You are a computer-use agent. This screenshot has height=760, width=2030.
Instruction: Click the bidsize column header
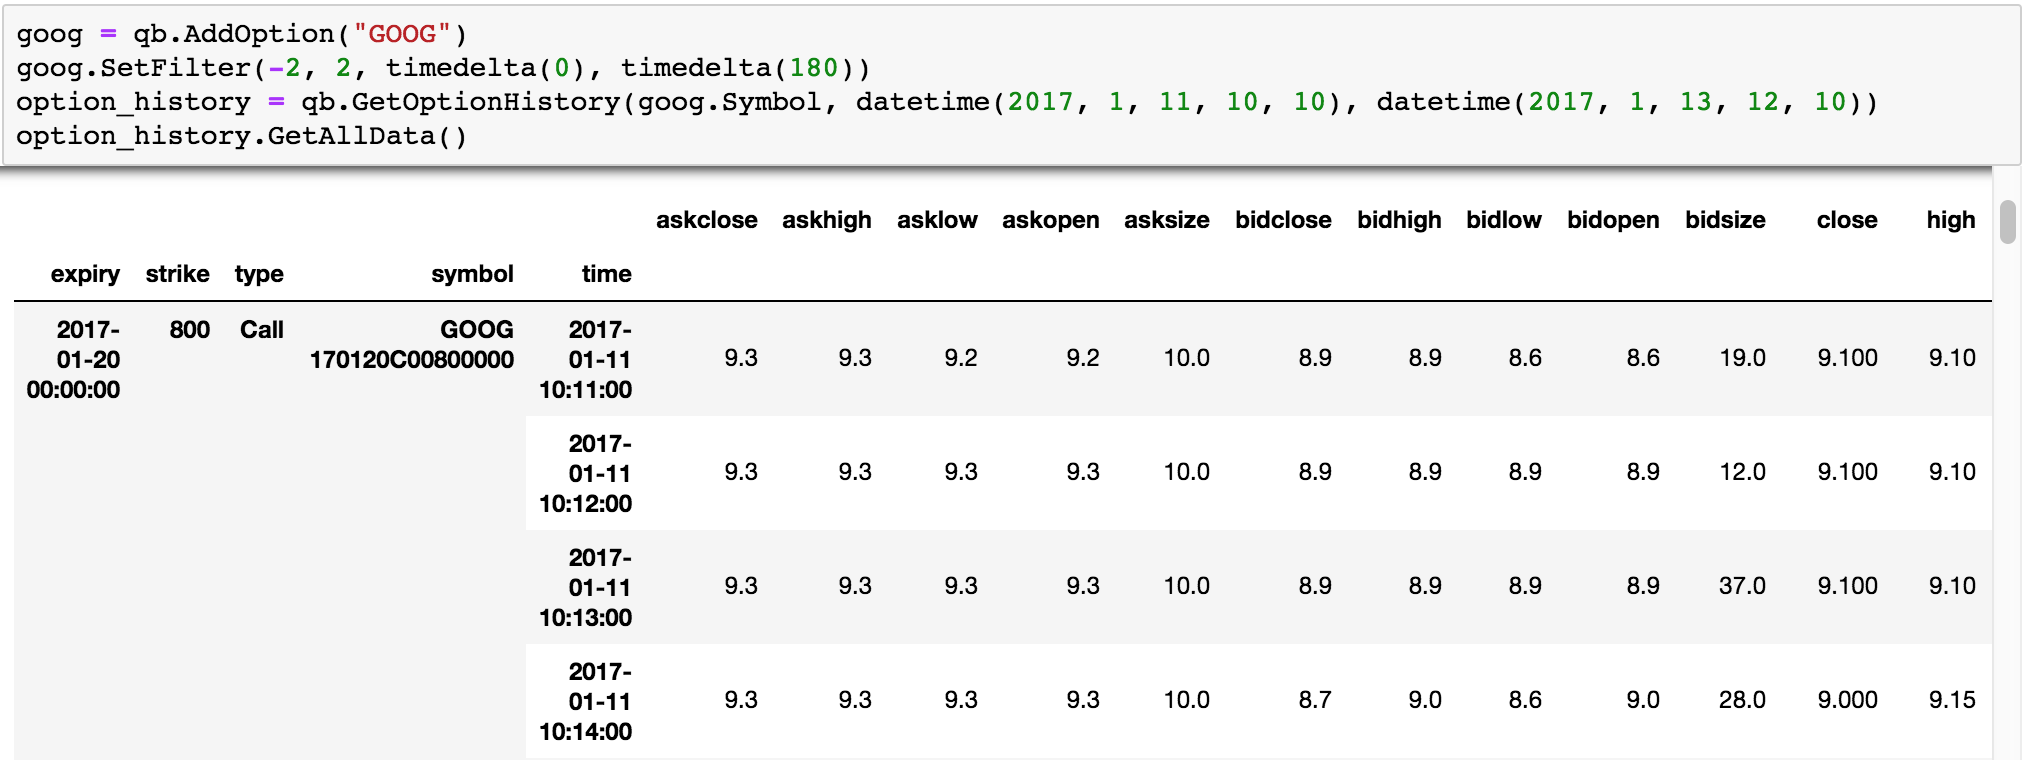pyautogui.click(x=1724, y=220)
